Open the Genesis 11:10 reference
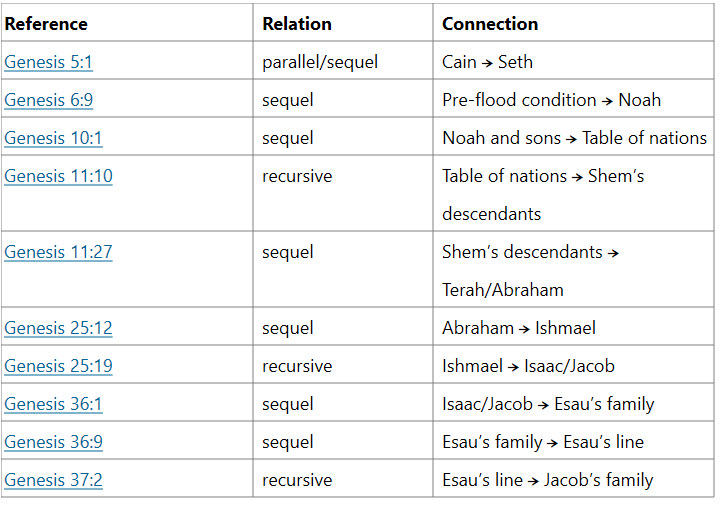Viewport: 720px width, 509px height. pyautogui.click(x=58, y=176)
